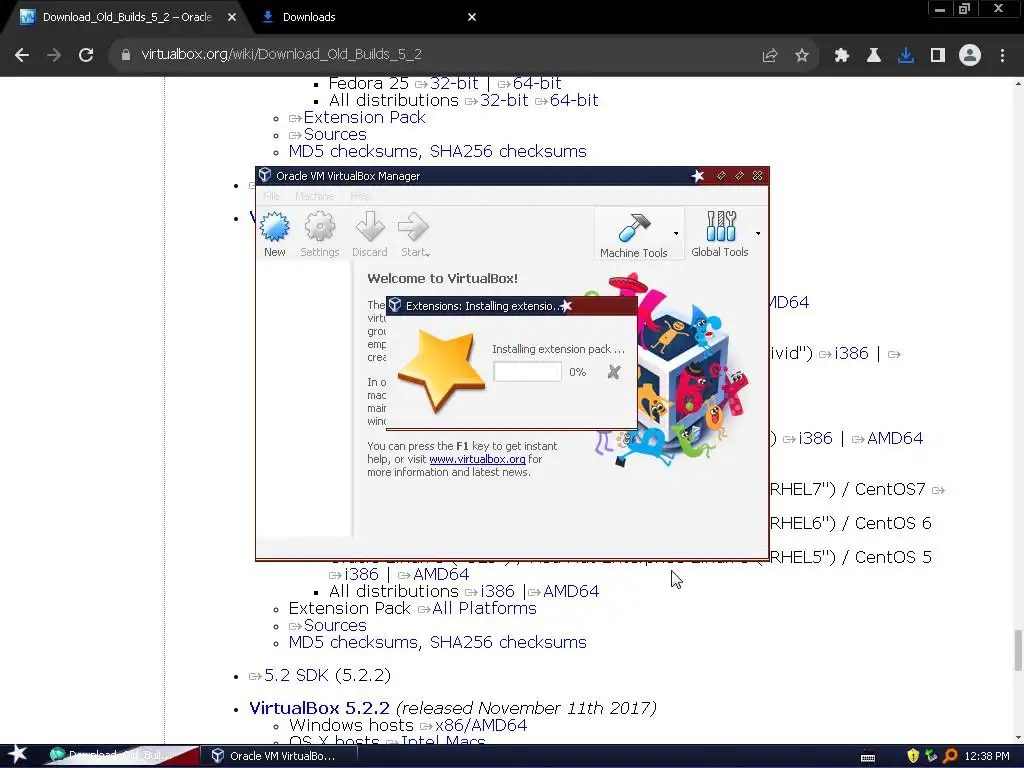Click the network tray icon beside the shield
The image size is (1024, 768).
(x=931, y=756)
